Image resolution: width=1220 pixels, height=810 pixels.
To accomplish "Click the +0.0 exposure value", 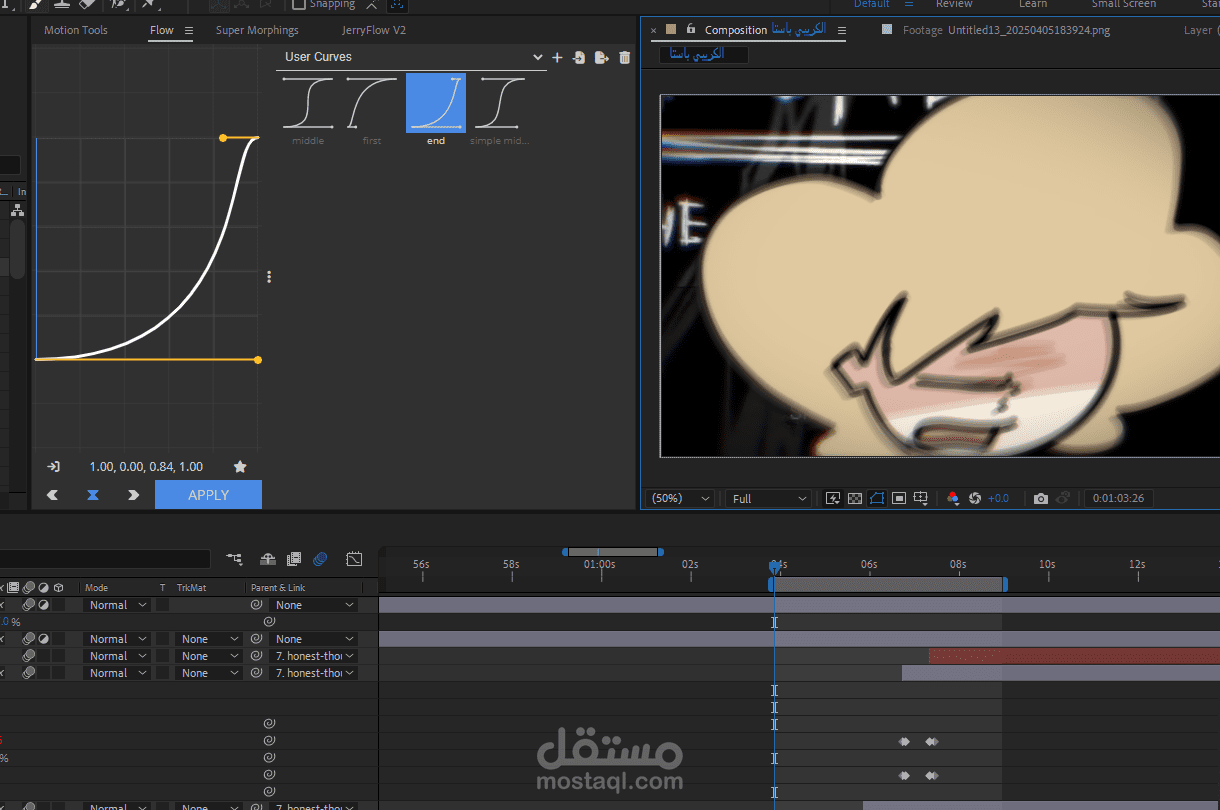I will (999, 498).
